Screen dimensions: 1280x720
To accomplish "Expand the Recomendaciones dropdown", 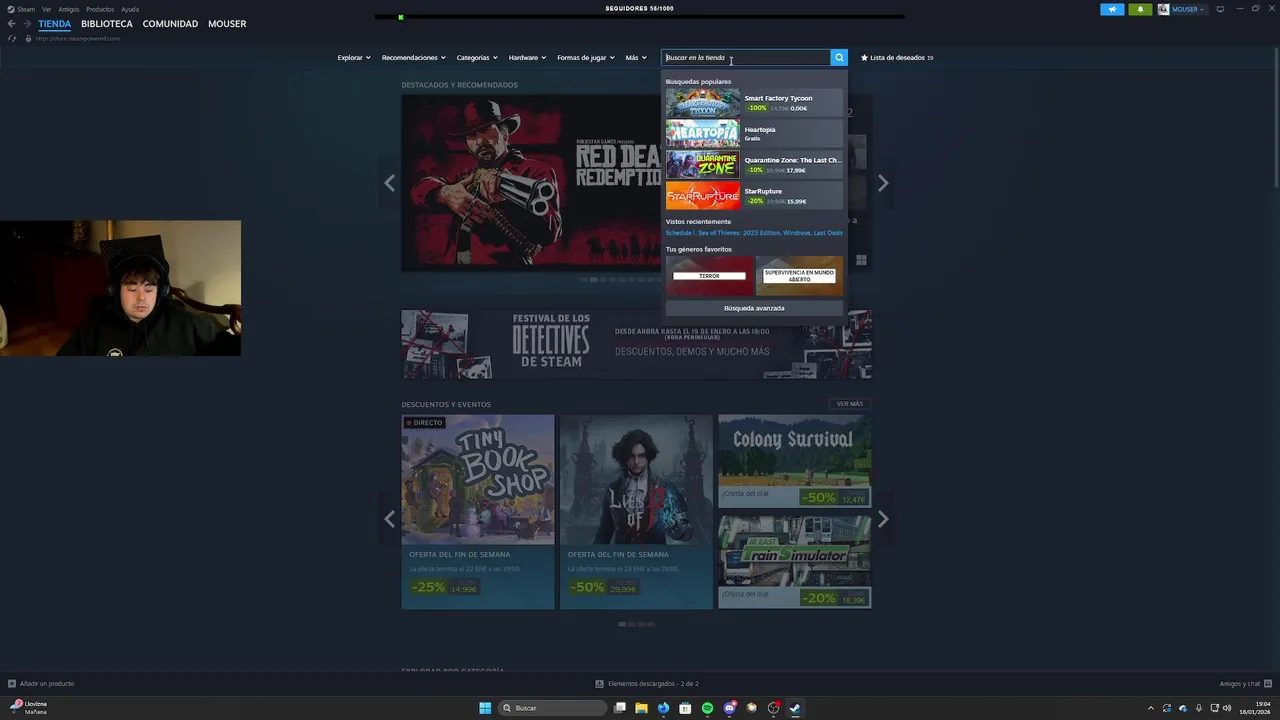I will click(x=414, y=58).
